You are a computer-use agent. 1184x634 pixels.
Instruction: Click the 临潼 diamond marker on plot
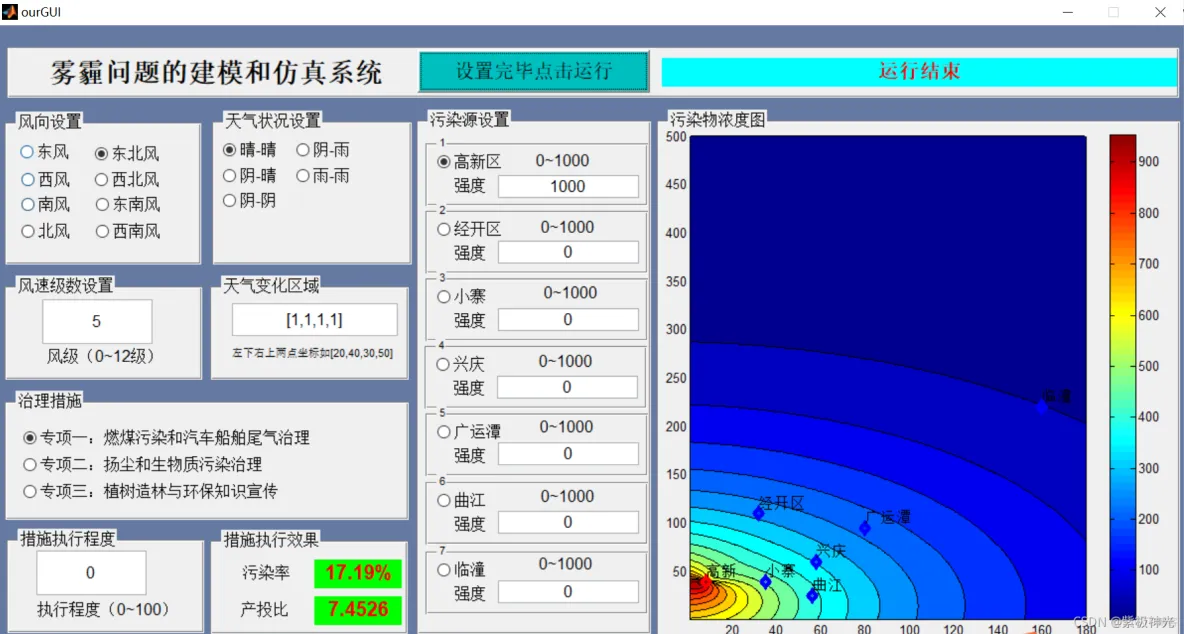(x=1042, y=406)
